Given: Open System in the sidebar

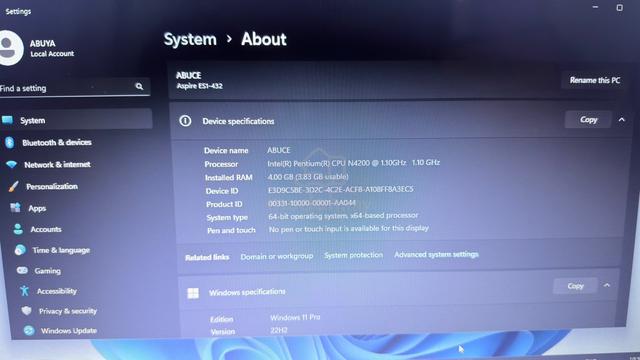Looking at the screenshot, I should coord(76,120).
